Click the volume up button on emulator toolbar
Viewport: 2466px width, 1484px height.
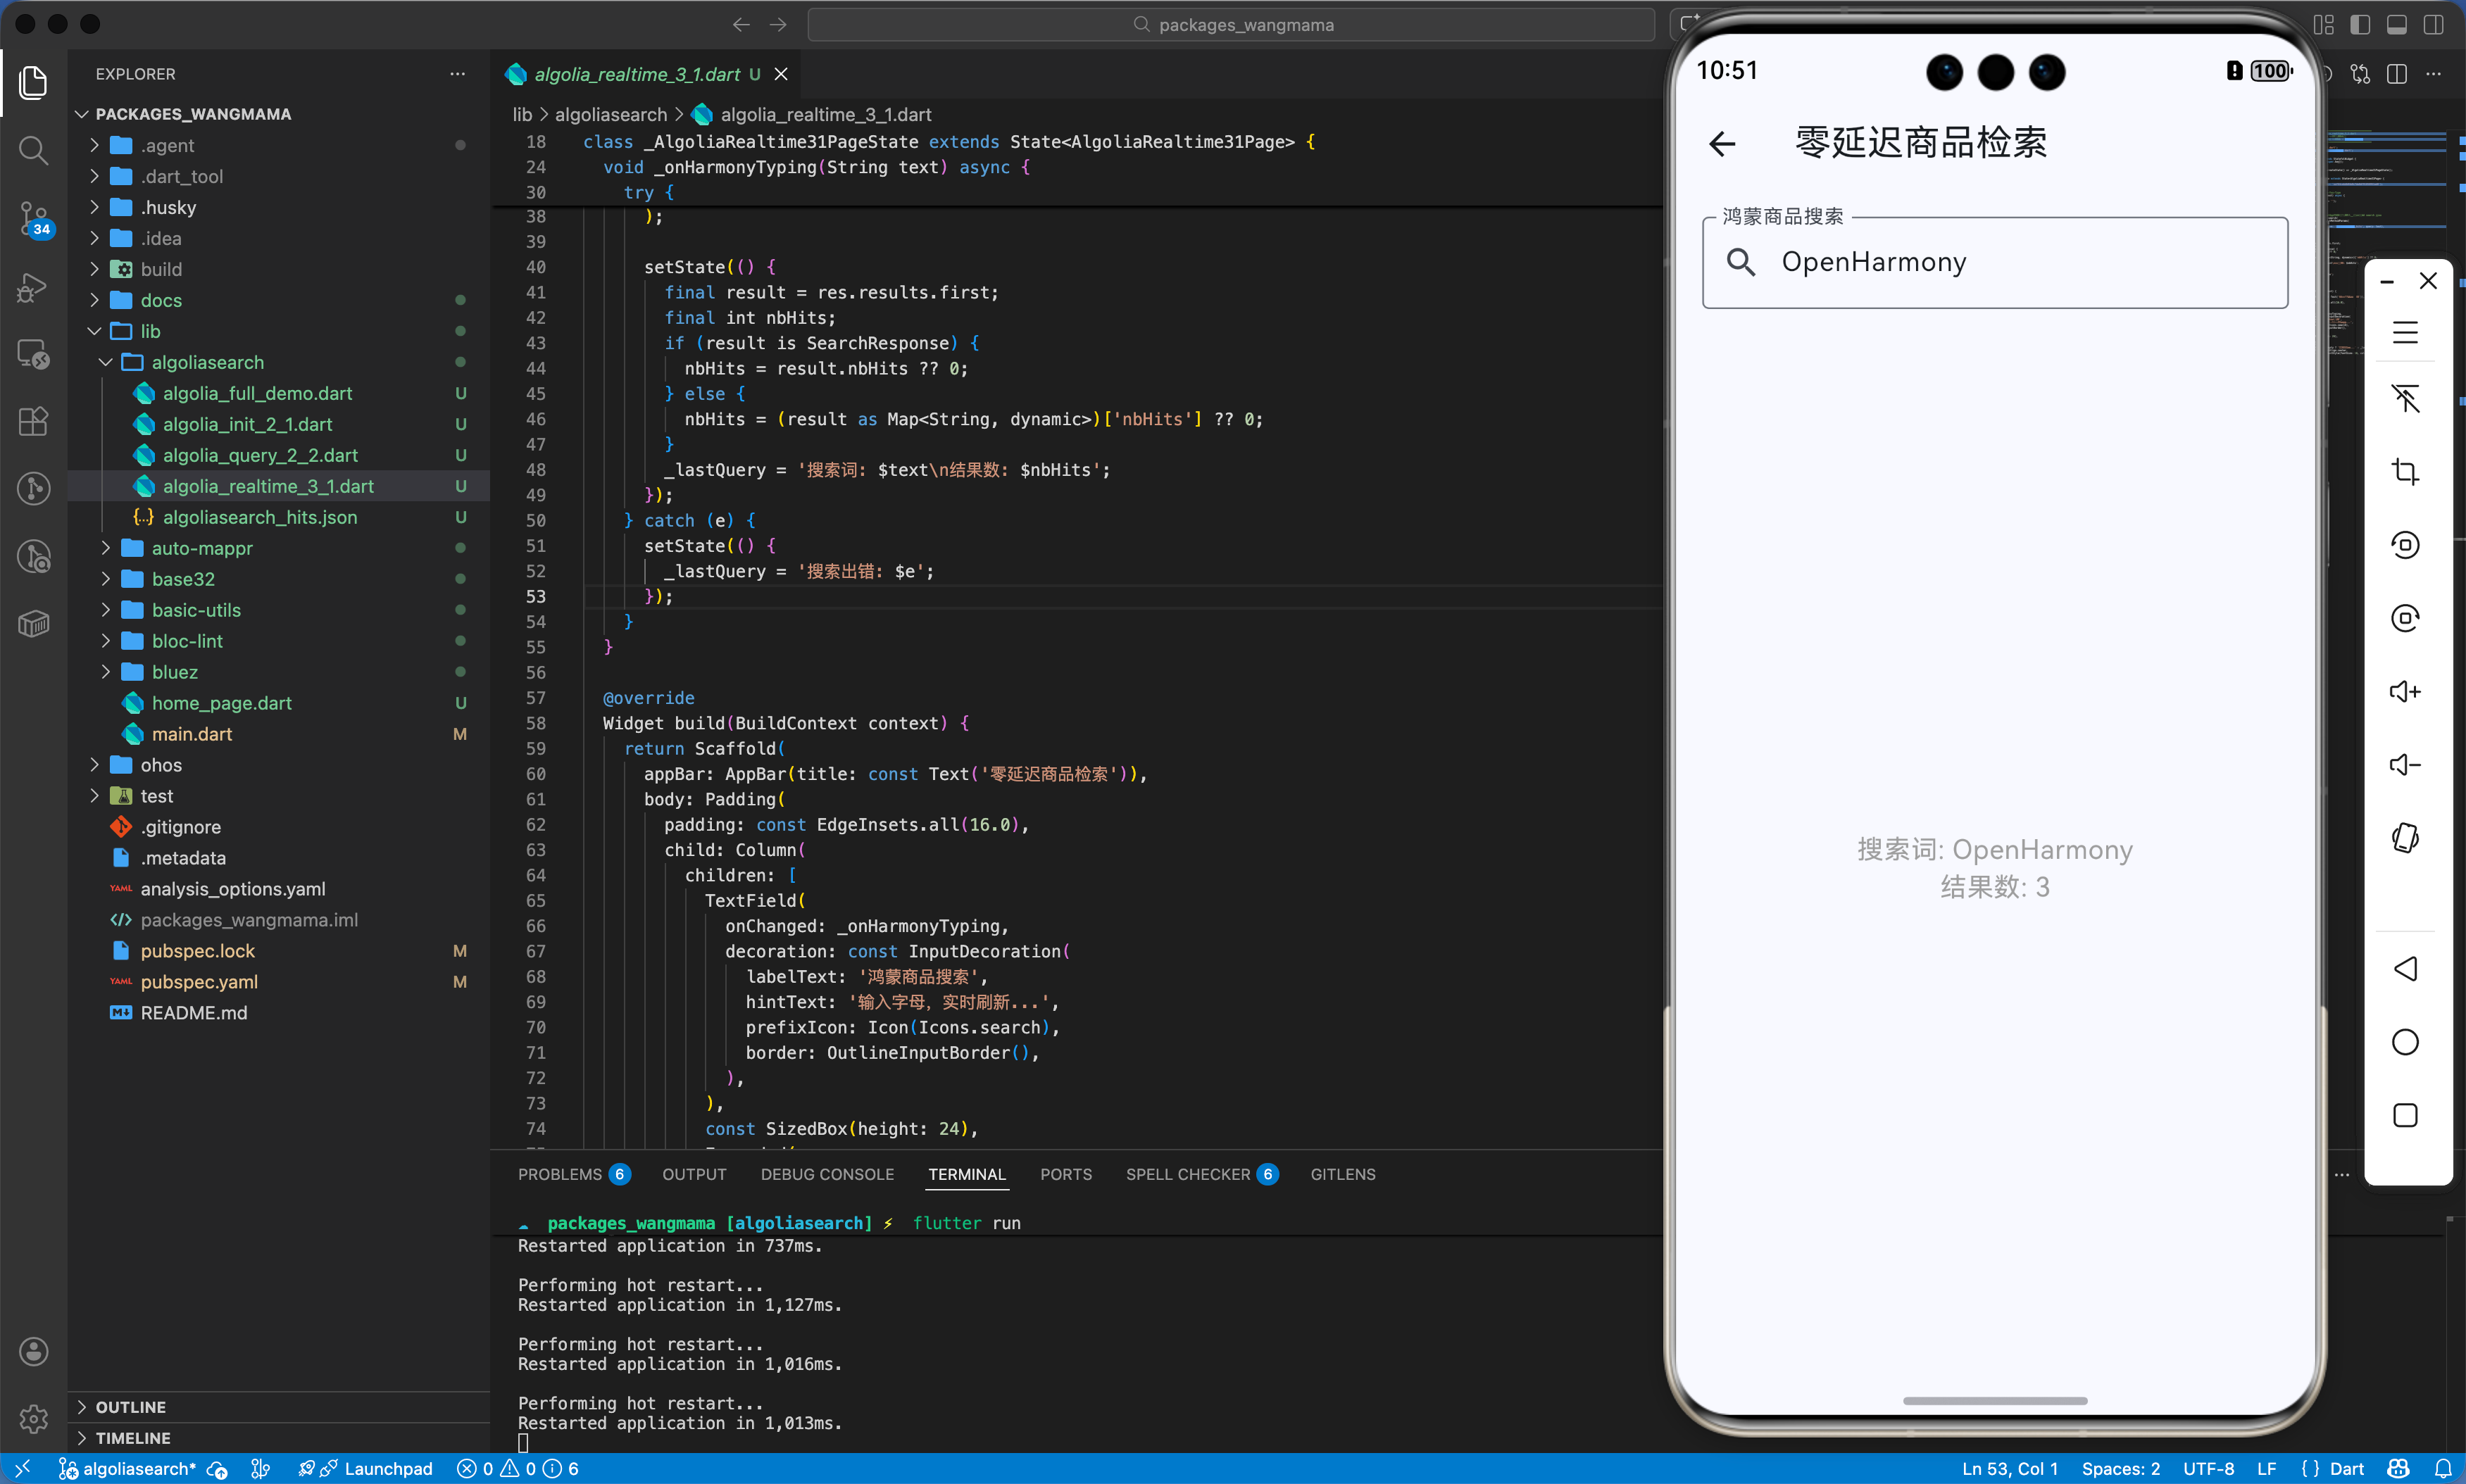point(2404,692)
